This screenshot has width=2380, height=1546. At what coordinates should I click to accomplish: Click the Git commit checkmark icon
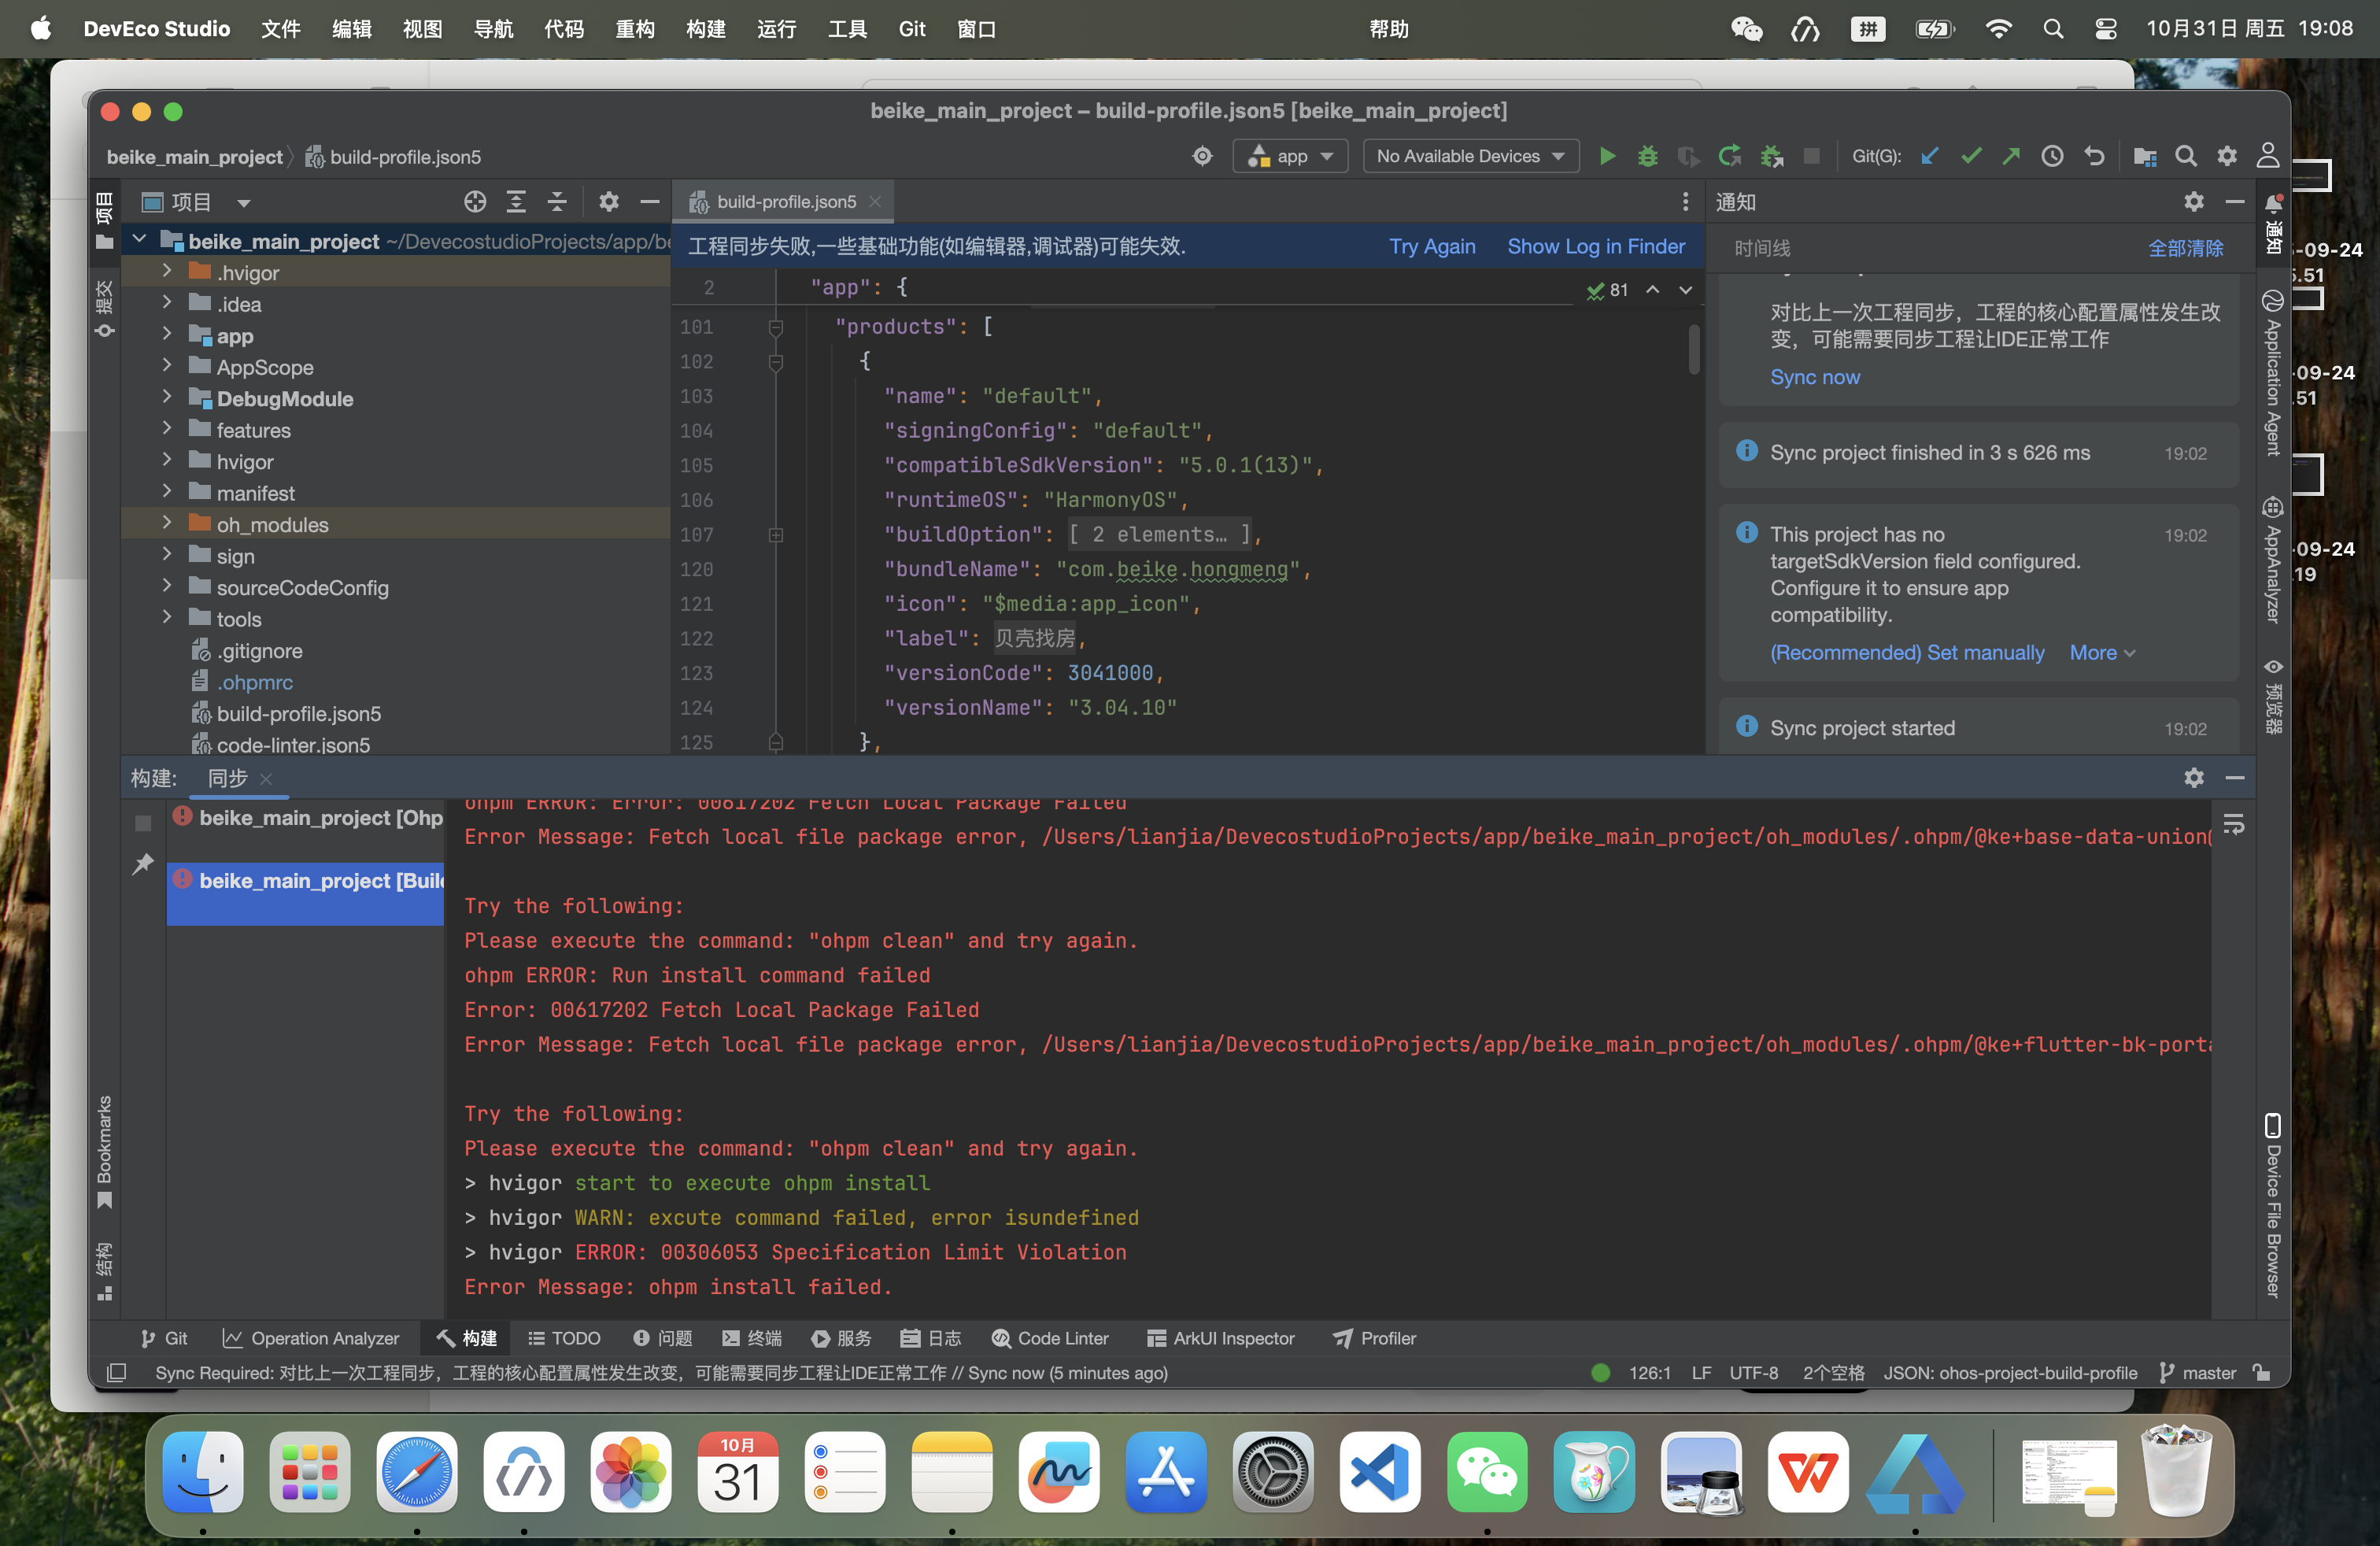pyautogui.click(x=1971, y=156)
